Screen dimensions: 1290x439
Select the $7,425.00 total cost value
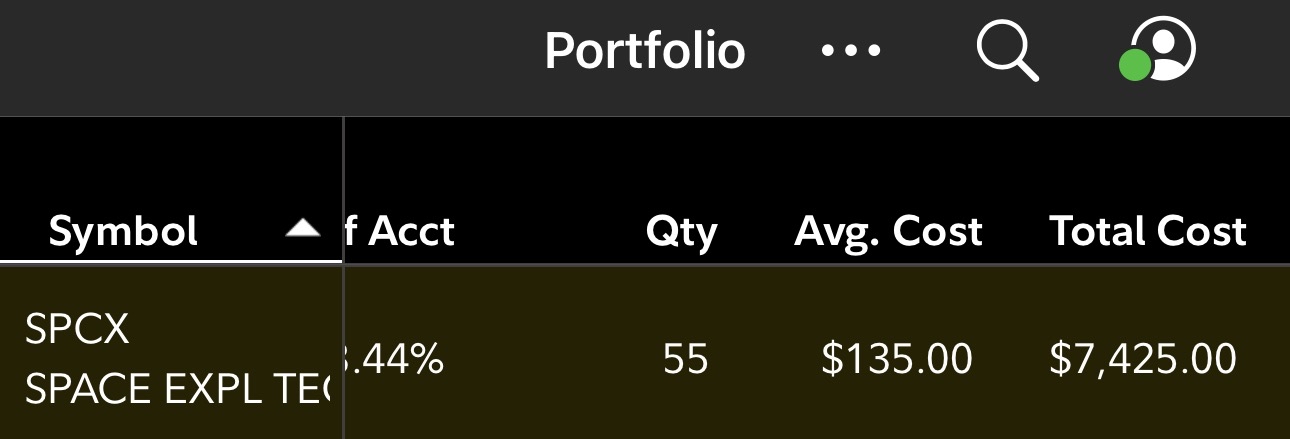tap(1142, 359)
